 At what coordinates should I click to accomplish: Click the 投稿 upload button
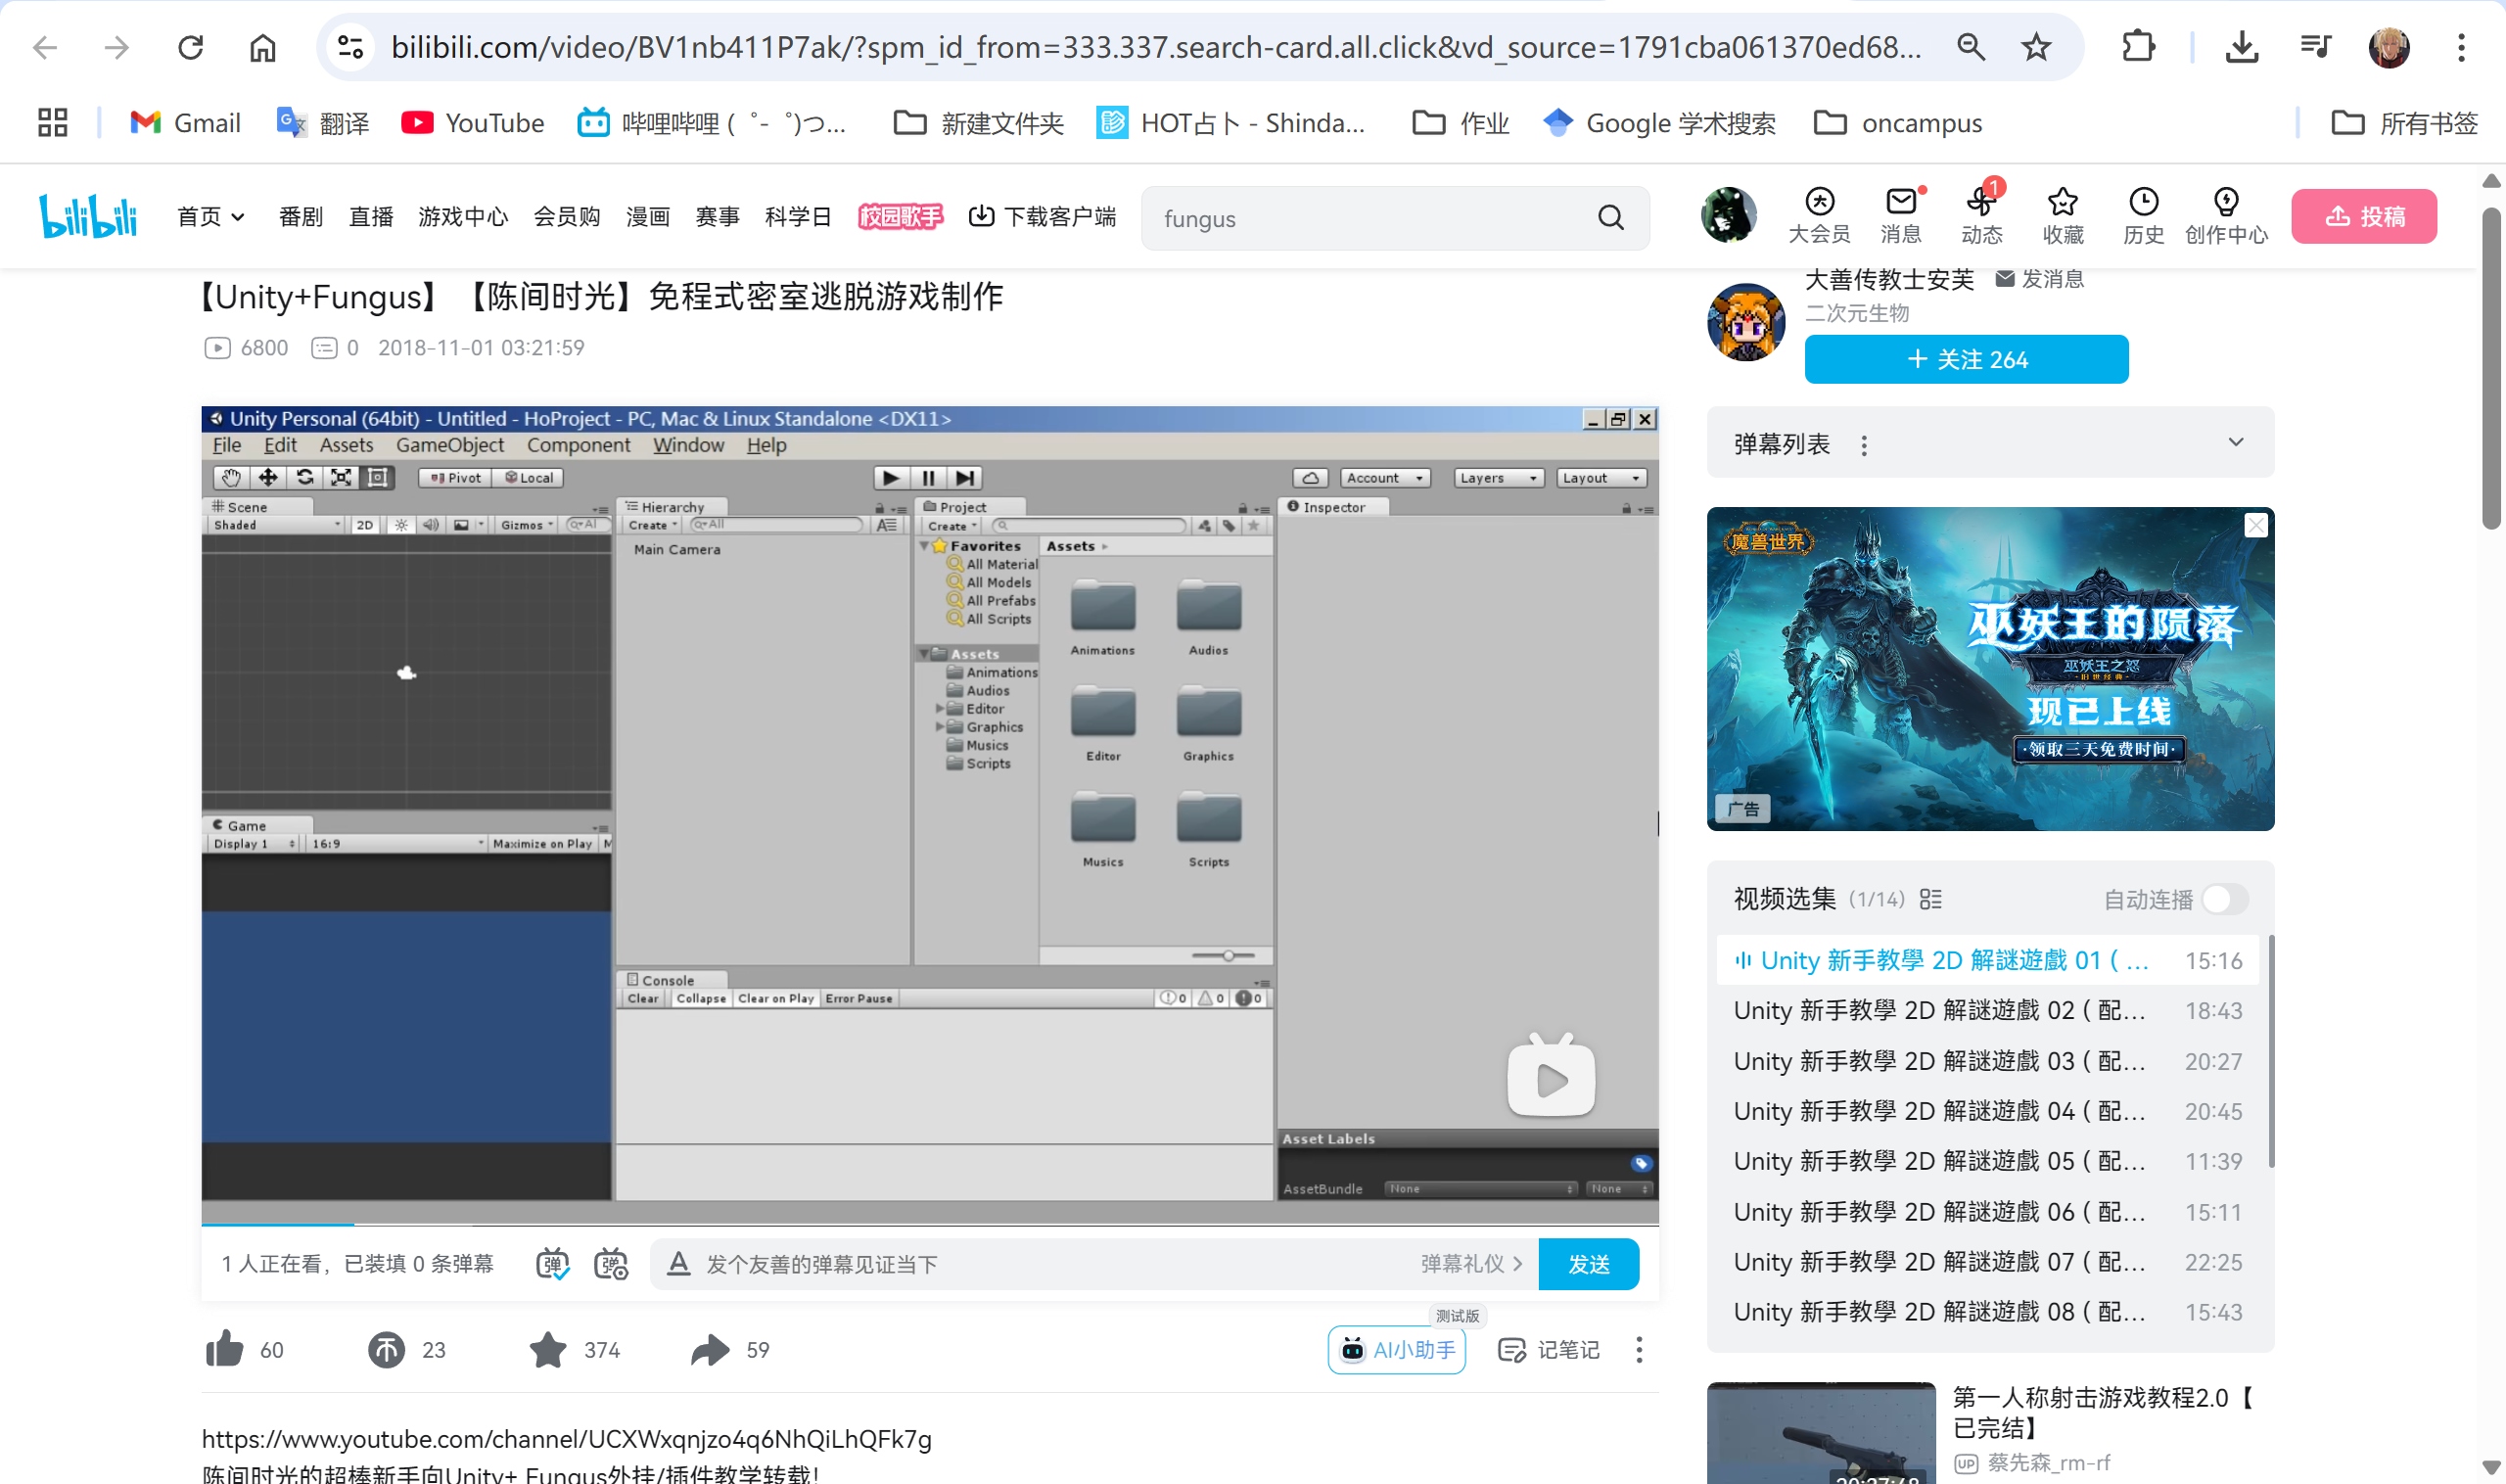pyautogui.click(x=2364, y=216)
